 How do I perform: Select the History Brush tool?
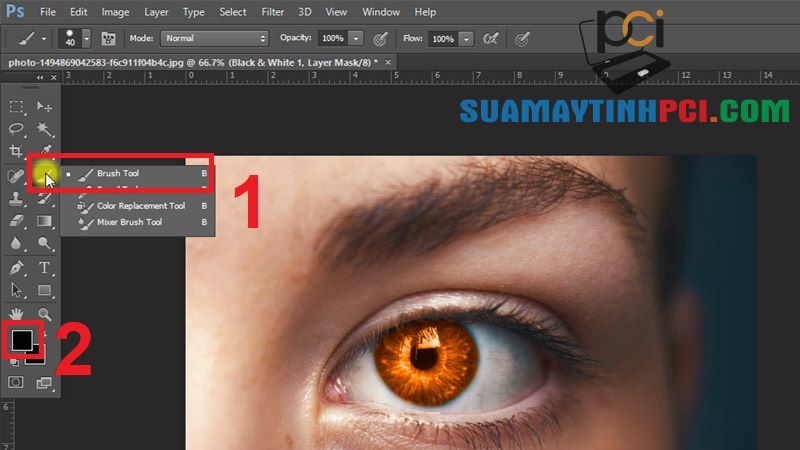(x=44, y=198)
